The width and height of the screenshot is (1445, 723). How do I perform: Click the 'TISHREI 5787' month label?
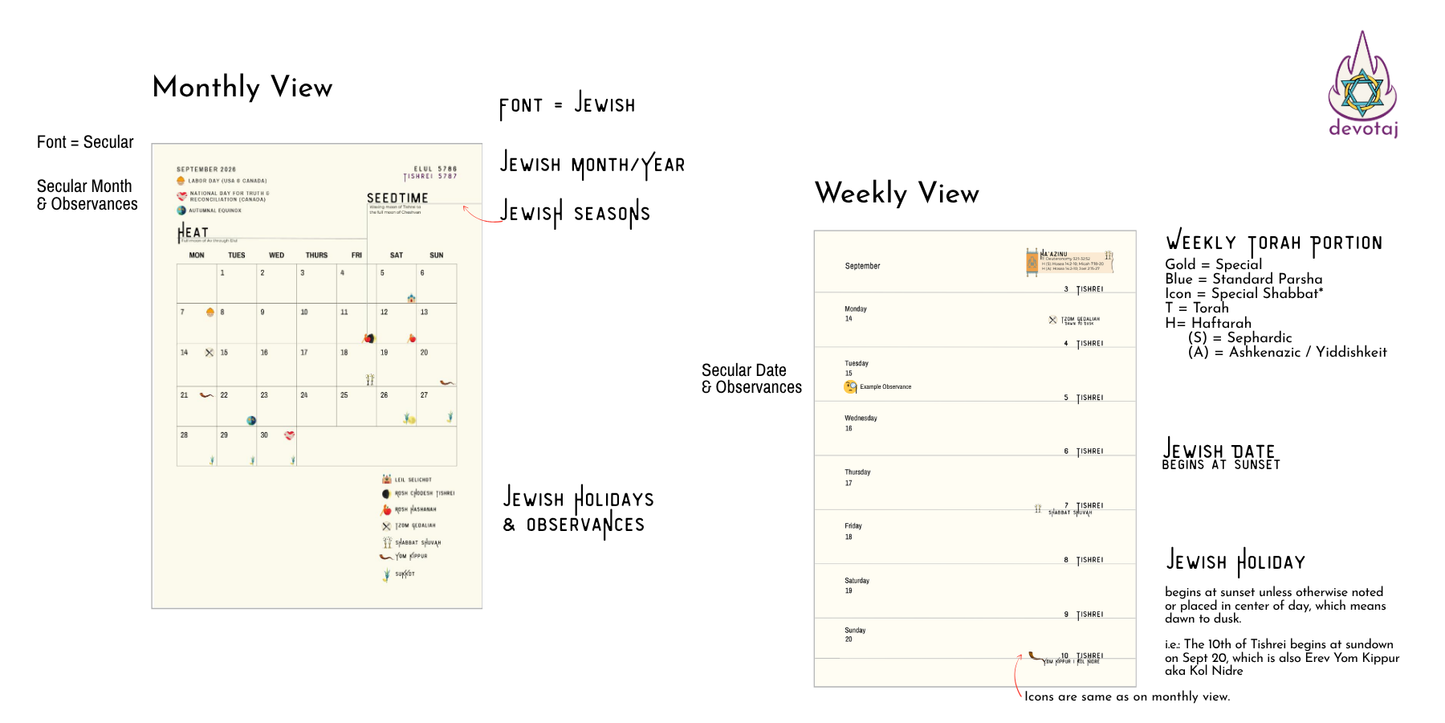tap(431, 176)
